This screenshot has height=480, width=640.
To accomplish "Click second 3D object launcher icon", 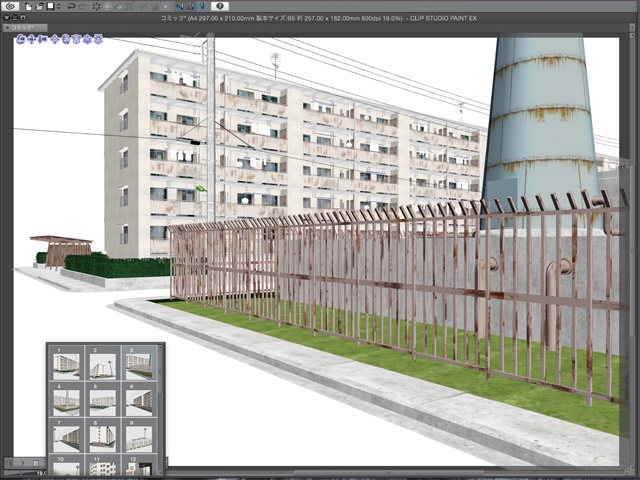I will coord(31,39).
